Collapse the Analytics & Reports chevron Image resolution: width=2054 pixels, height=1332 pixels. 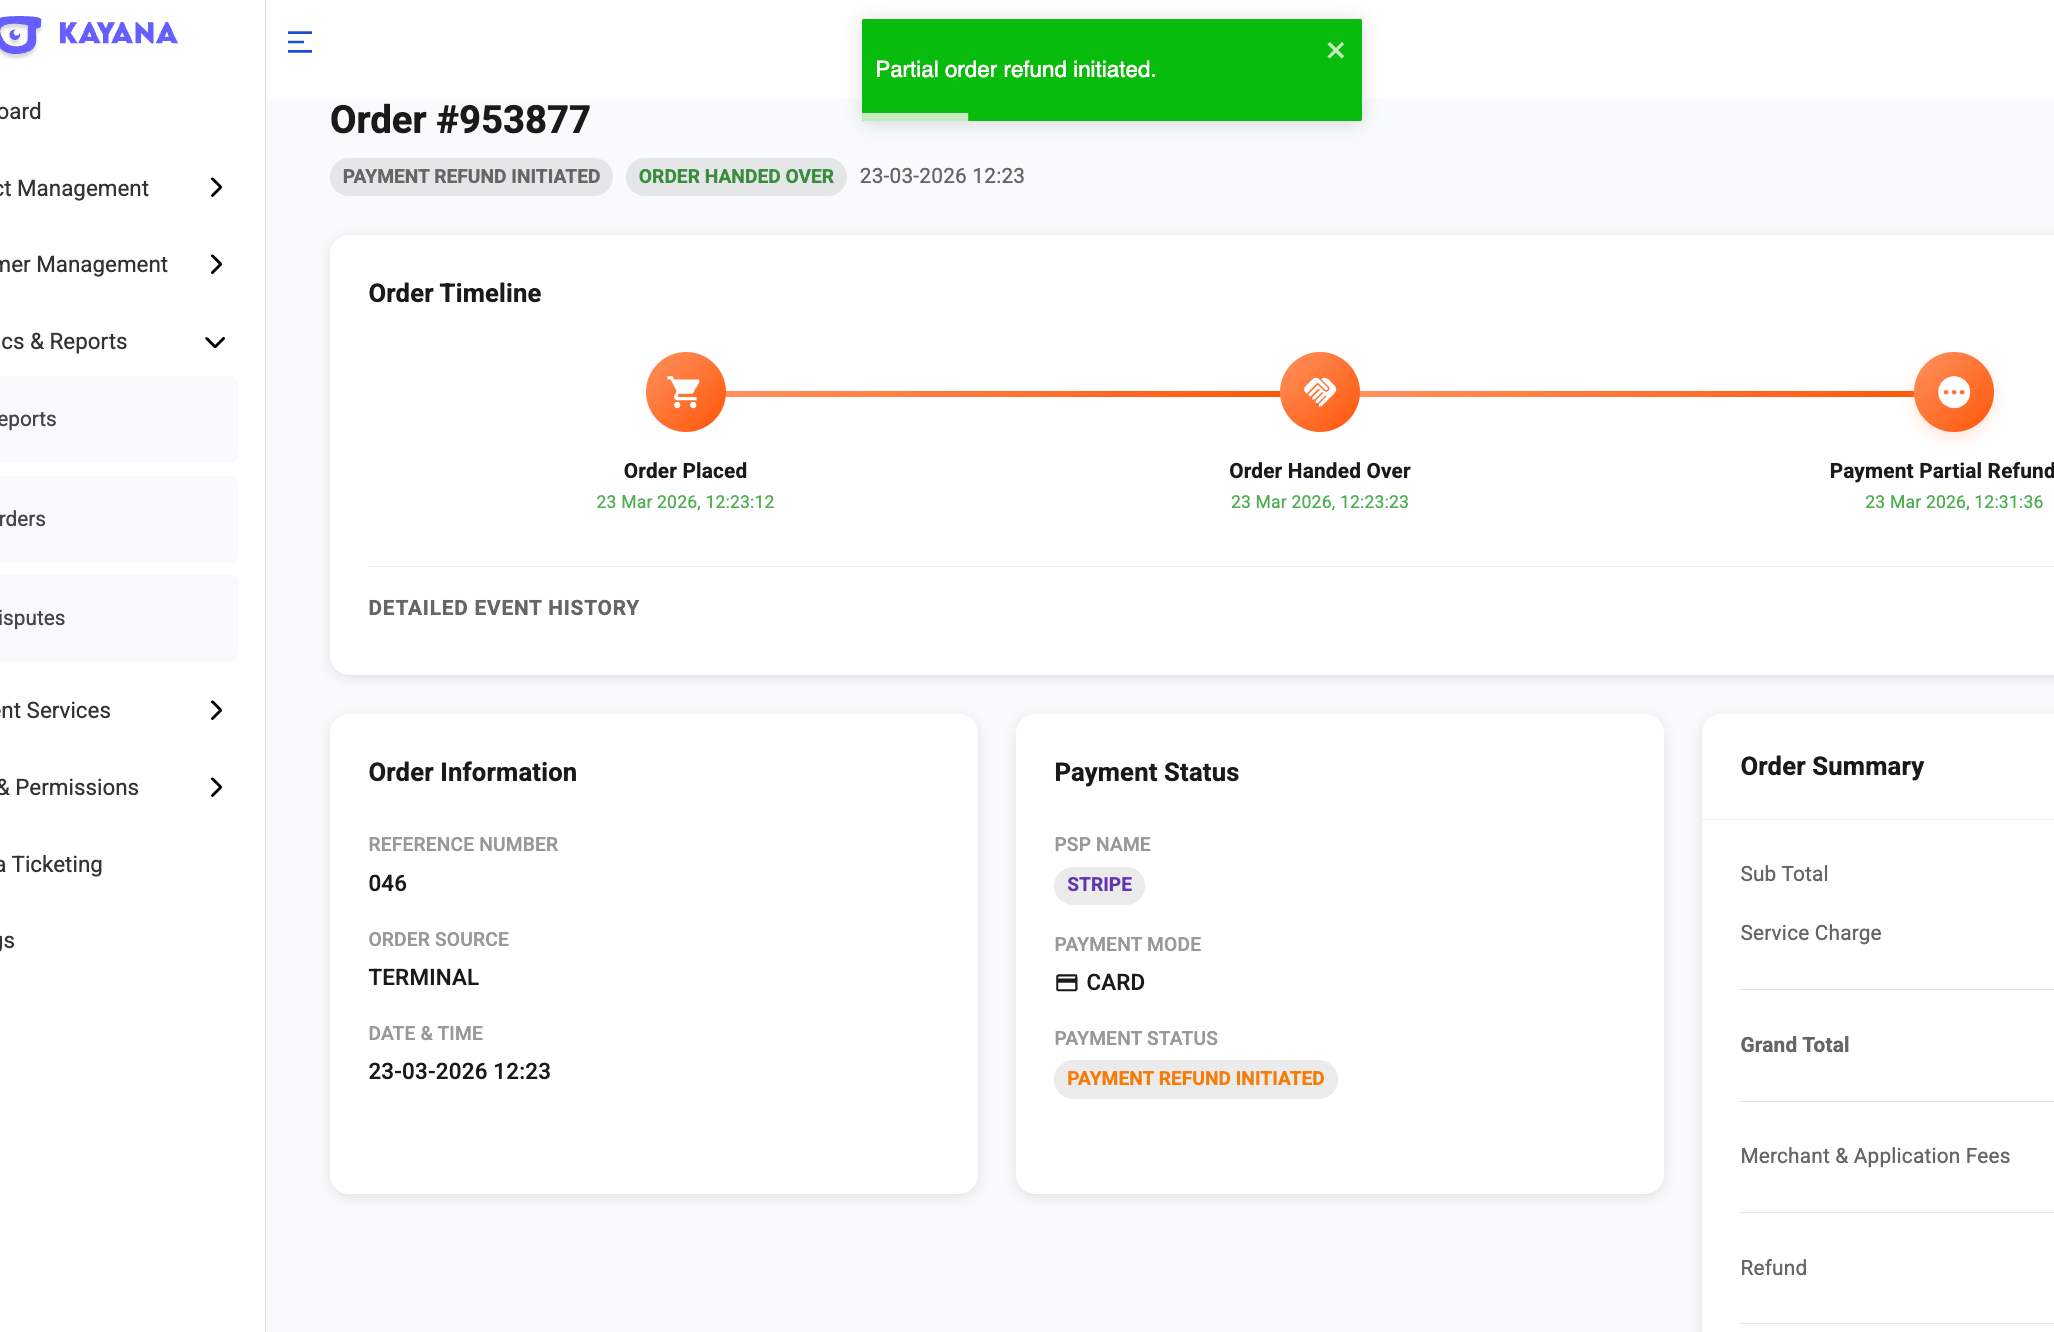pyautogui.click(x=215, y=342)
